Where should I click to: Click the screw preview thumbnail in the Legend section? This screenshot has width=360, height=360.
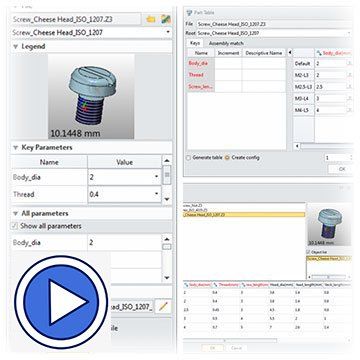[x=91, y=97]
